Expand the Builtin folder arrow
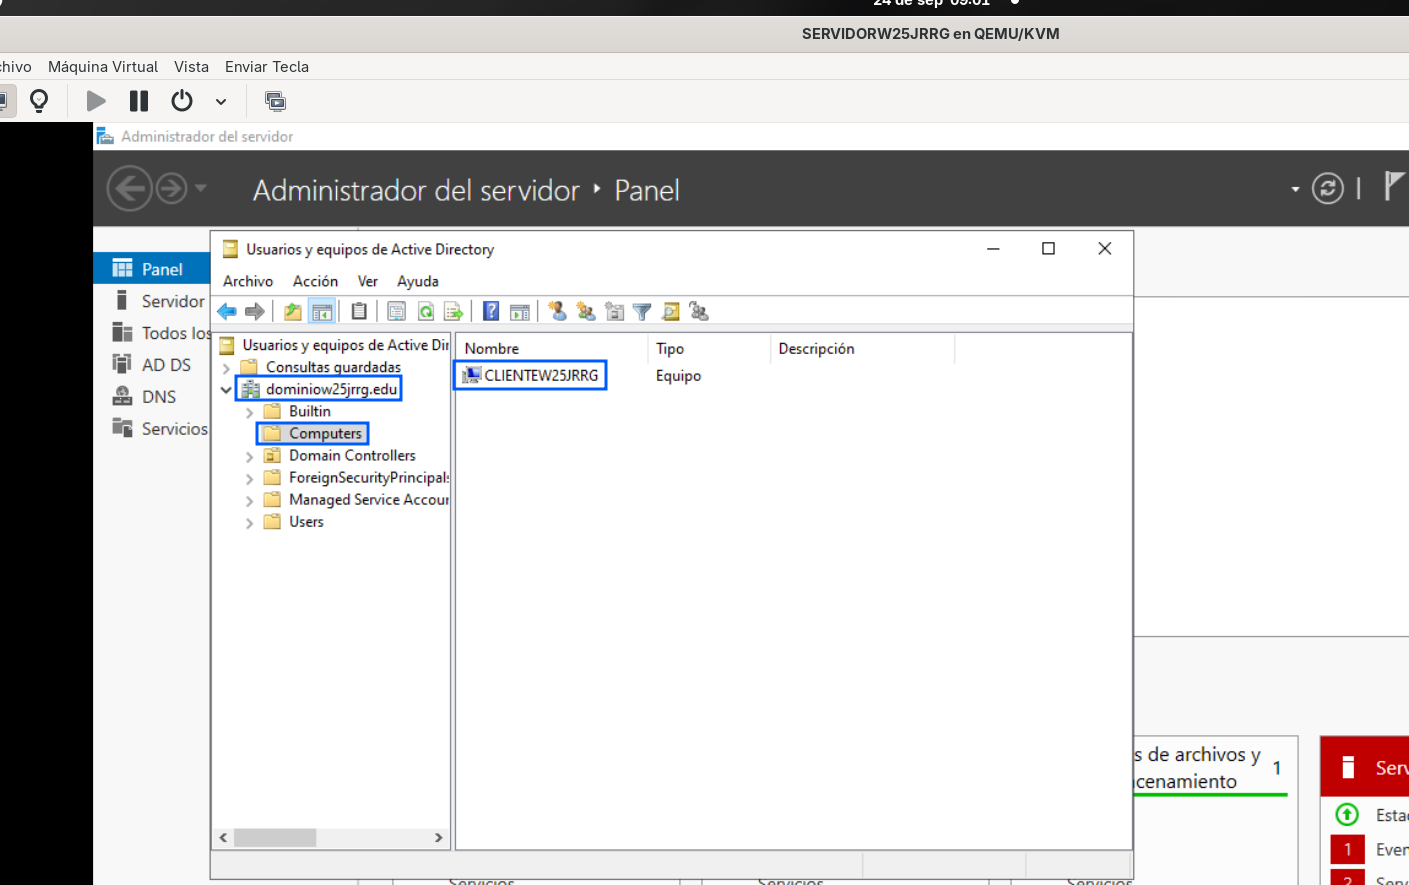This screenshot has width=1409, height=885. pos(249,412)
